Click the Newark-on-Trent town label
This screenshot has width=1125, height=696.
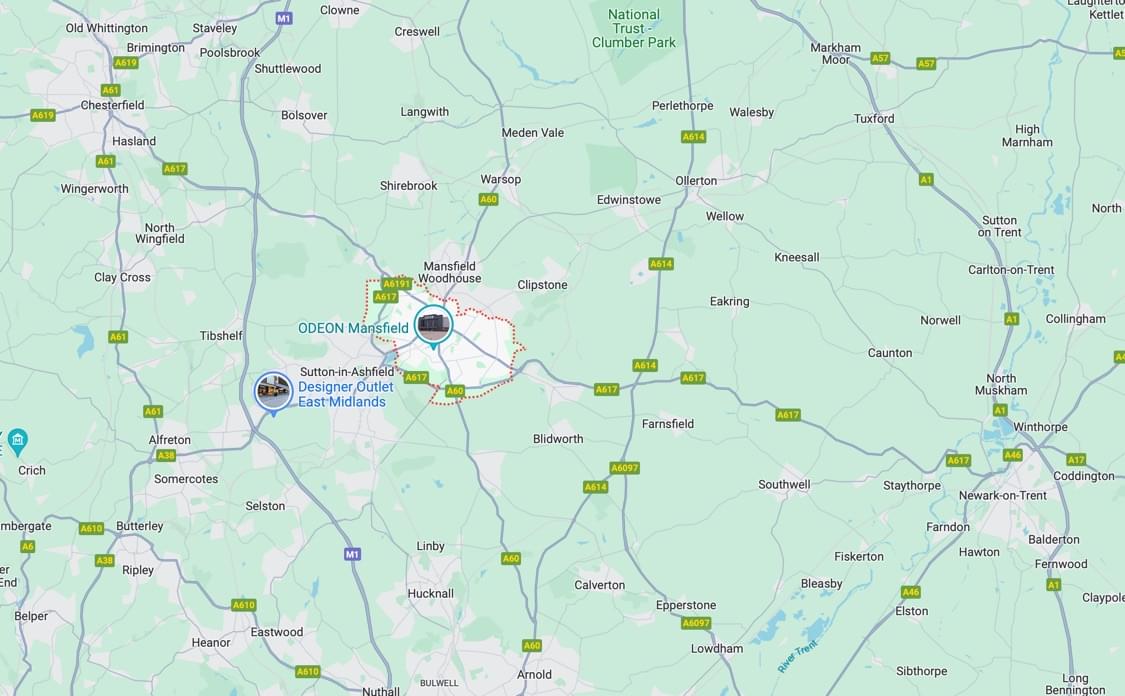[x=1002, y=495]
